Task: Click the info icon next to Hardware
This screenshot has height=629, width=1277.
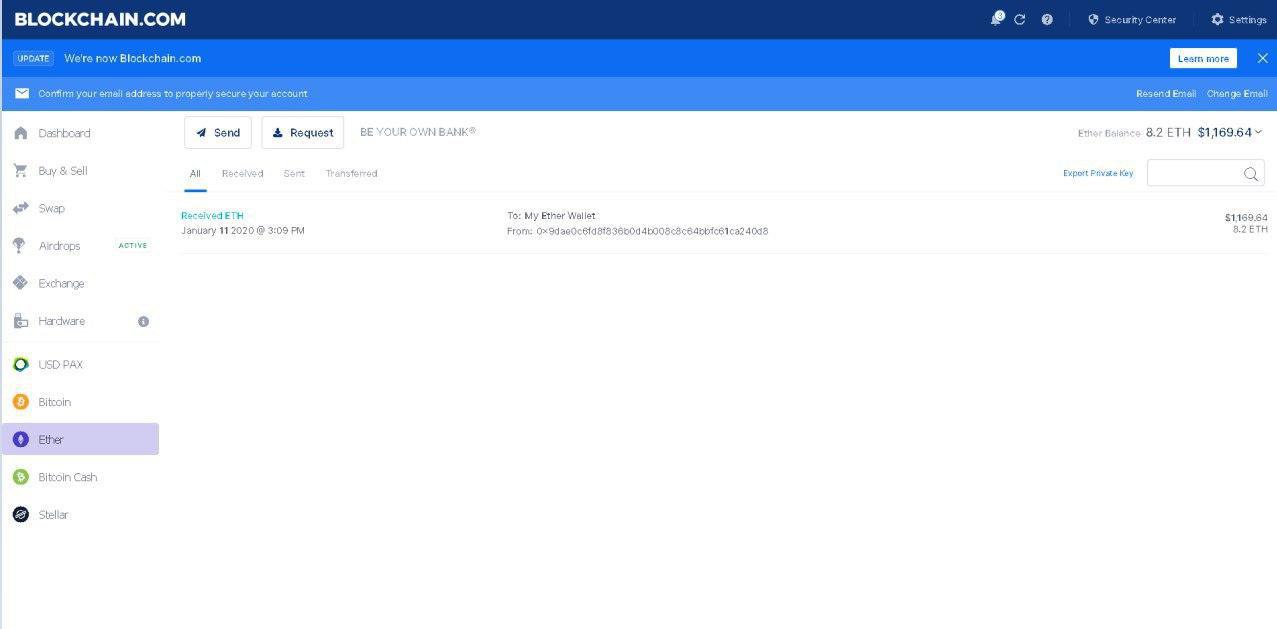Action: (x=143, y=321)
